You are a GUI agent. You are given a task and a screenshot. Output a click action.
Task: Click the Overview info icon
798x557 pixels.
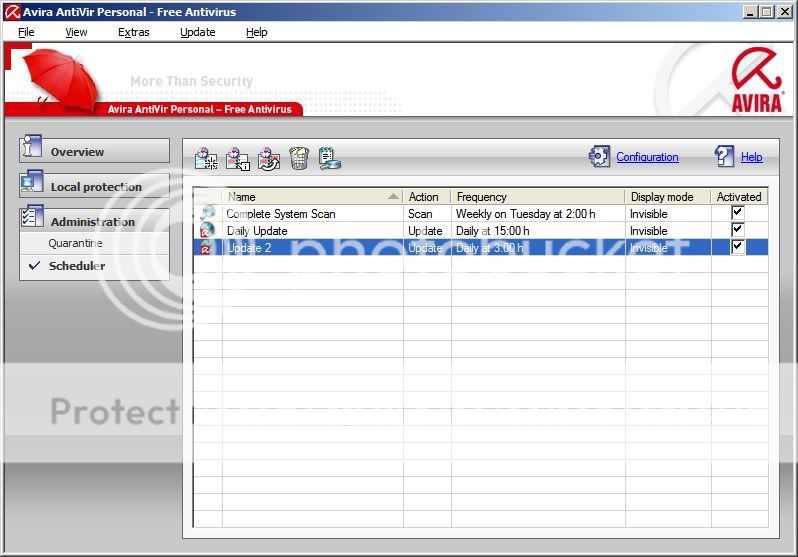tap(31, 147)
